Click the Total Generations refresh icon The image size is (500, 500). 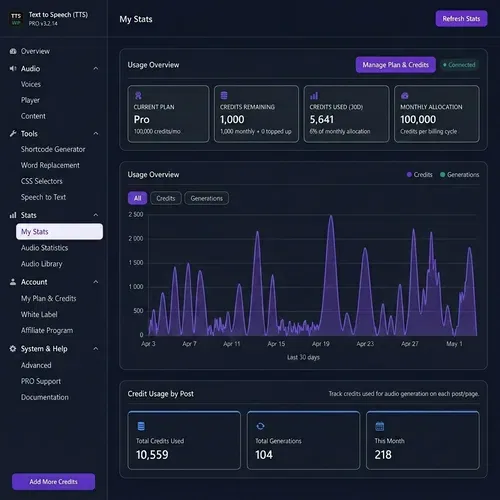click(260, 426)
